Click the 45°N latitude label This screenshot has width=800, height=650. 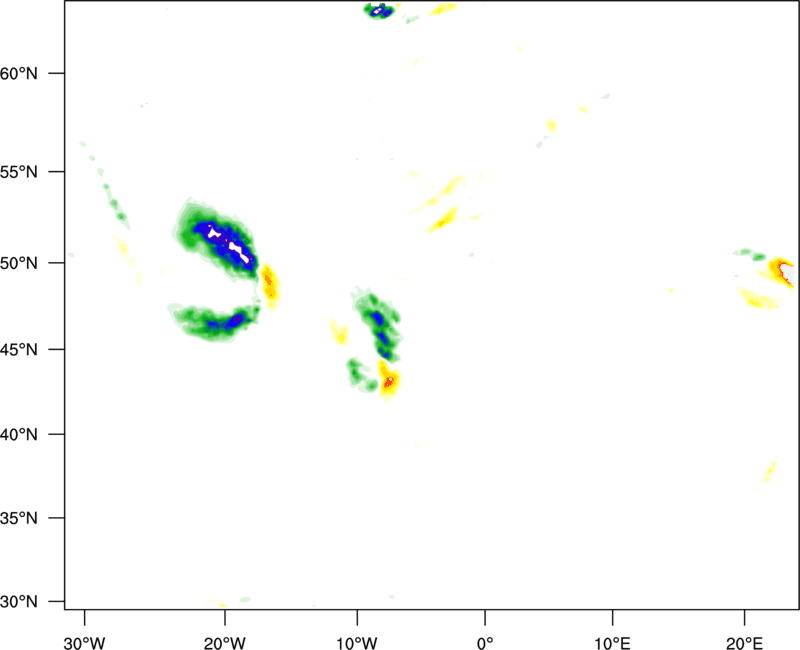click(x=18, y=350)
